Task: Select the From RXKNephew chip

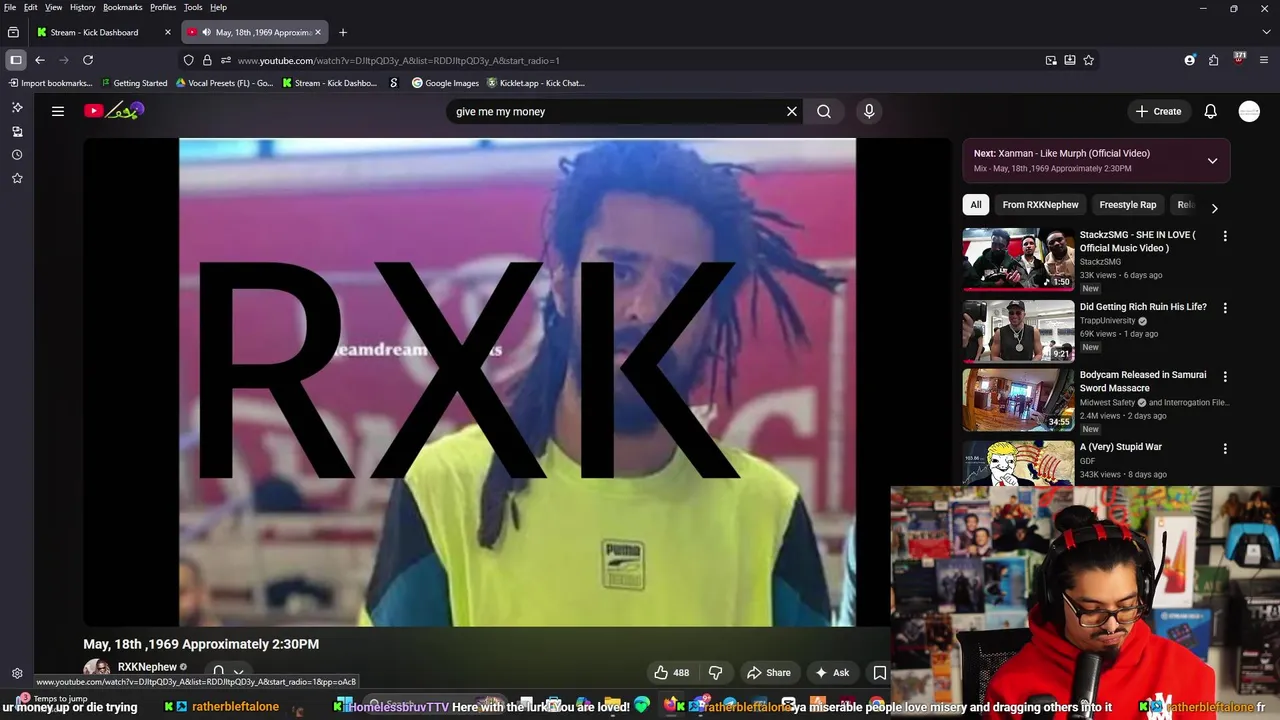Action: pyautogui.click(x=1040, y=205)
